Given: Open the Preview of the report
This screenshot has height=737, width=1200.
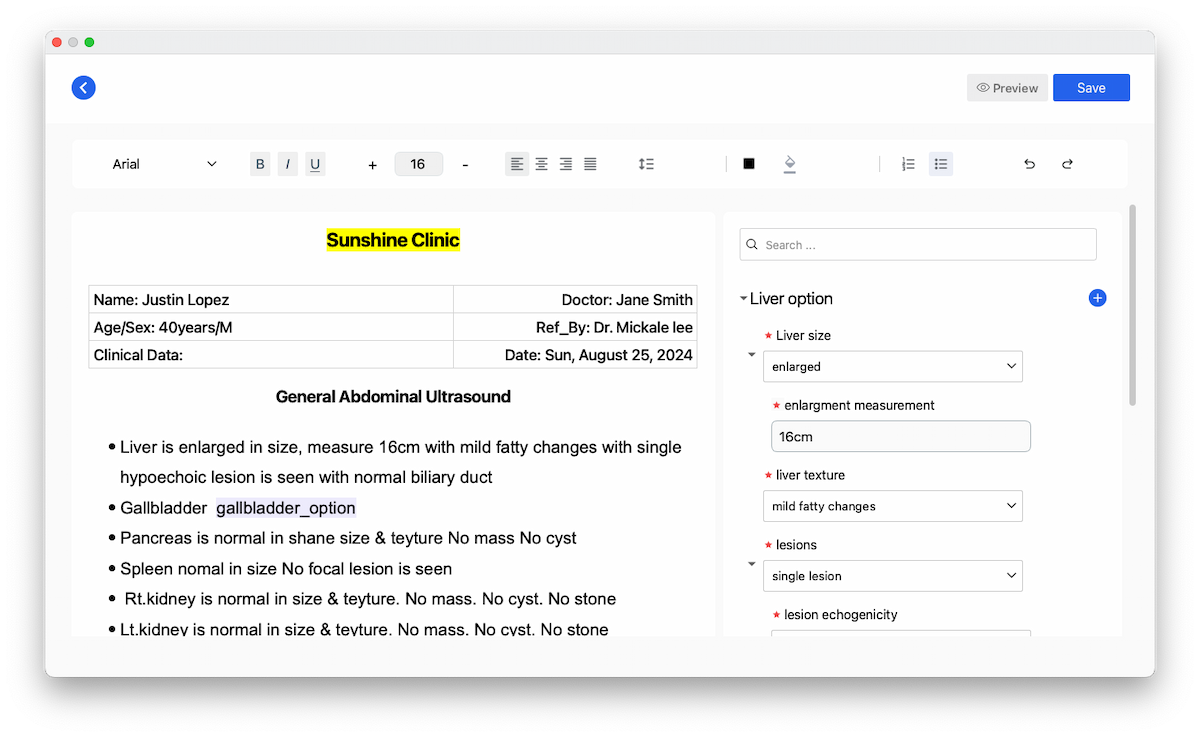Looking at the screenshot, I should [1007, 88].
